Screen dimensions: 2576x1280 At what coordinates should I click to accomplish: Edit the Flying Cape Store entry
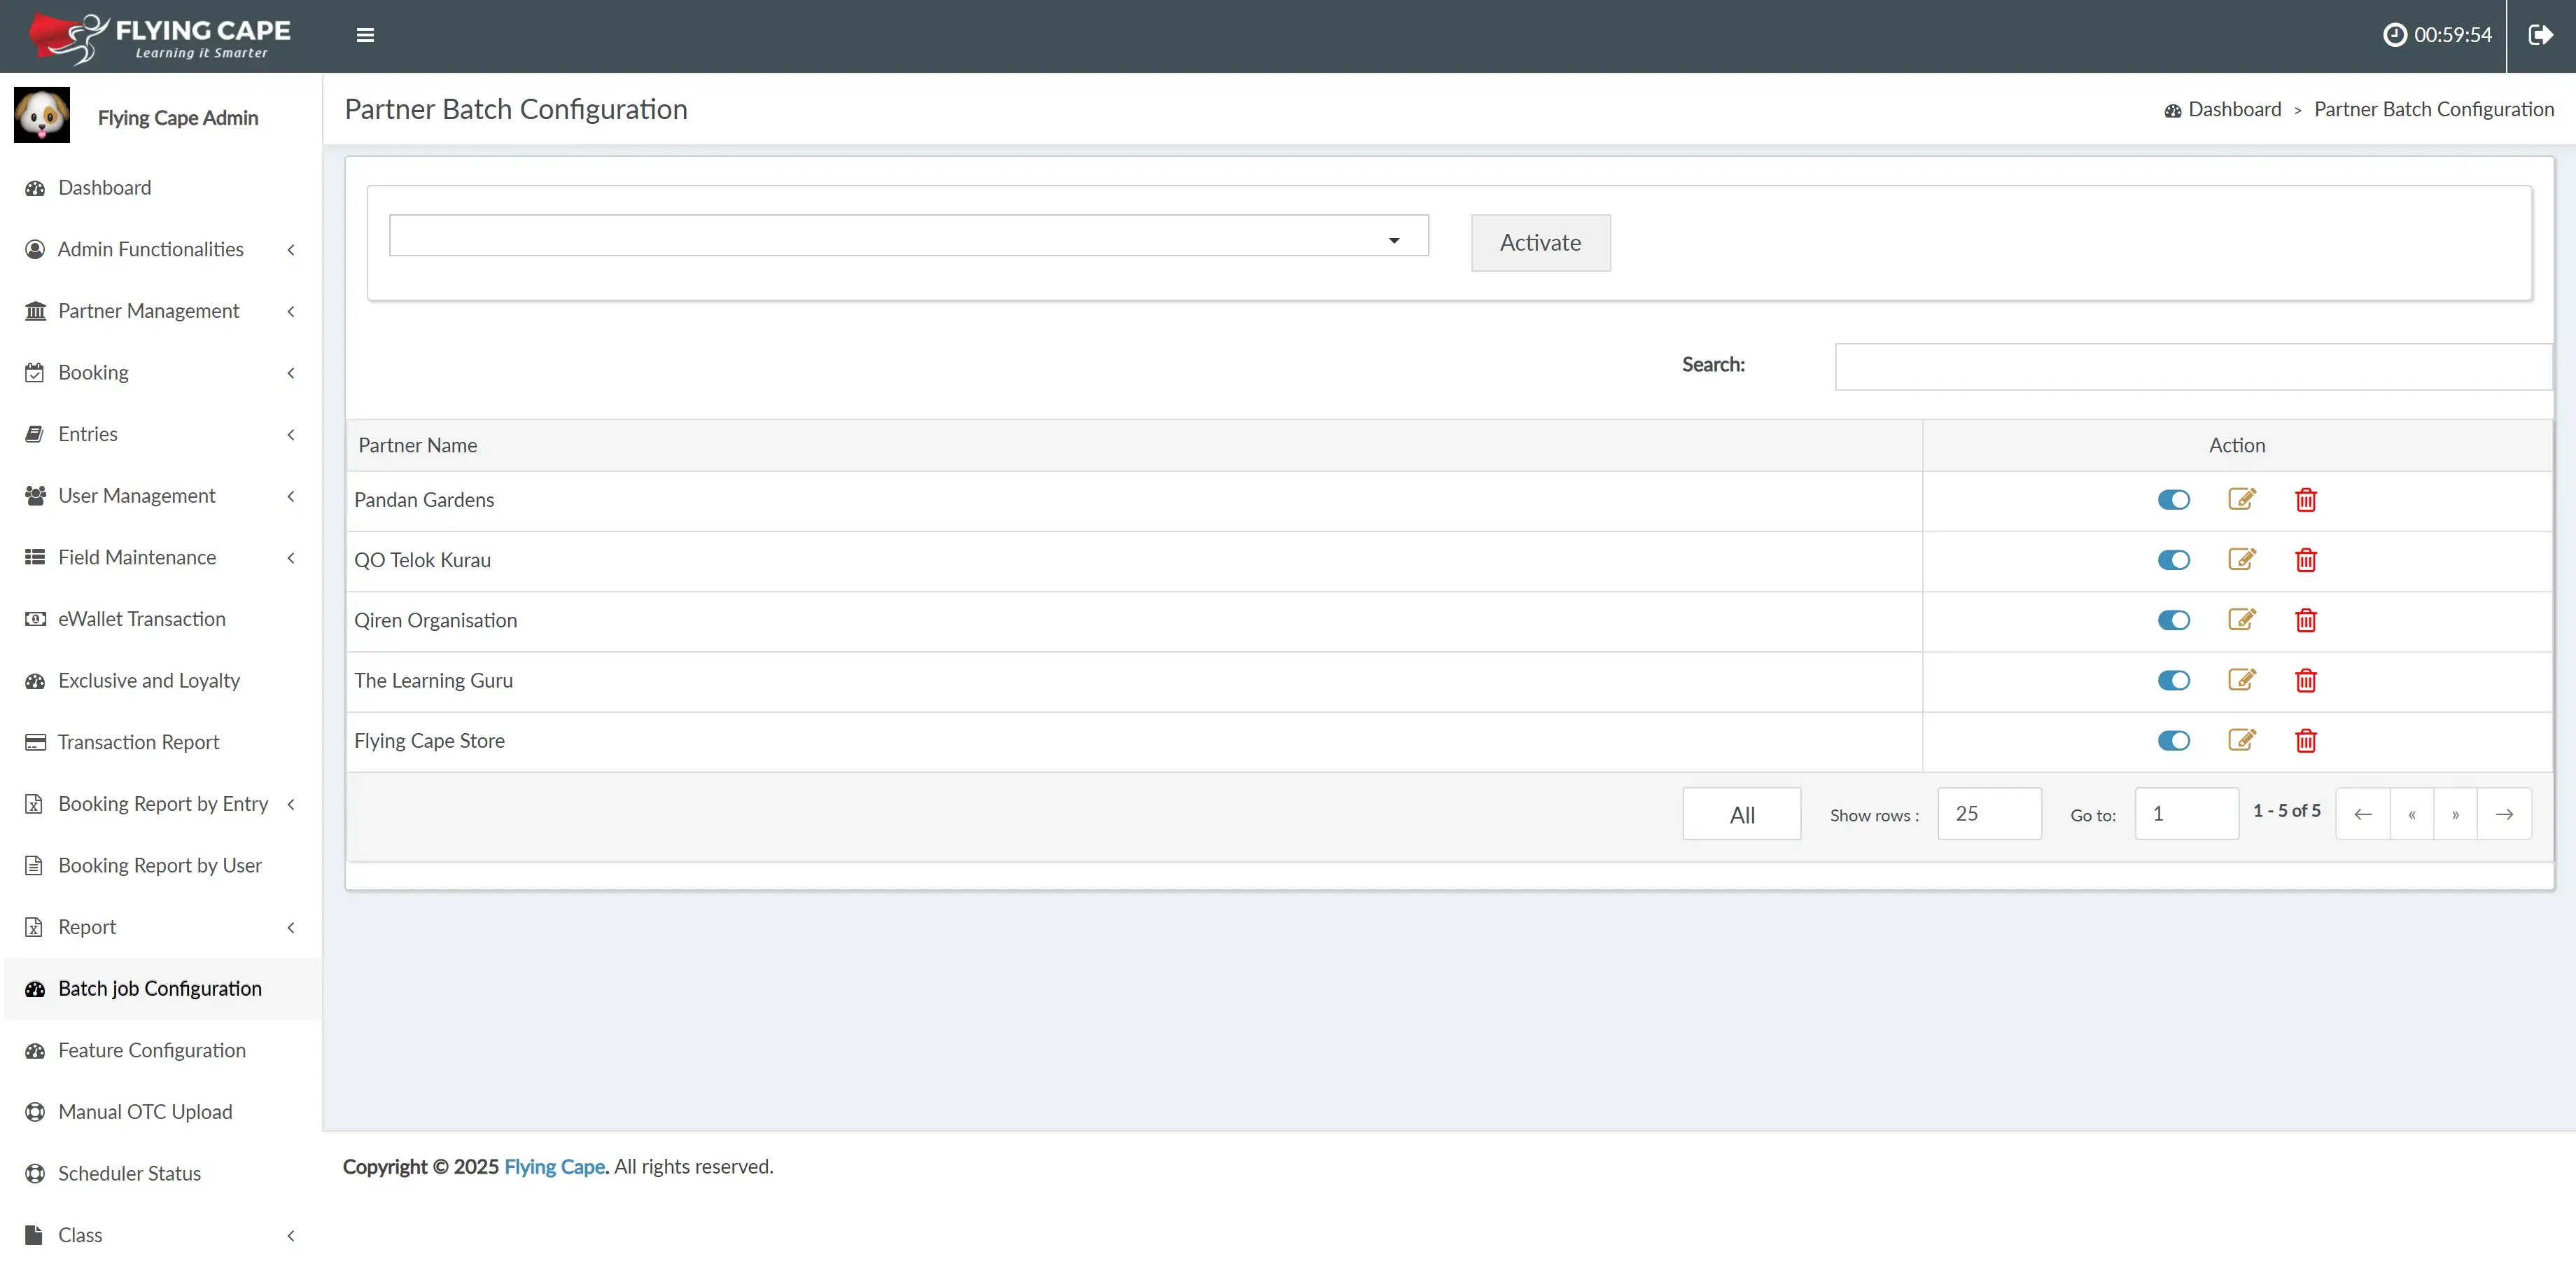(2241, 740)
